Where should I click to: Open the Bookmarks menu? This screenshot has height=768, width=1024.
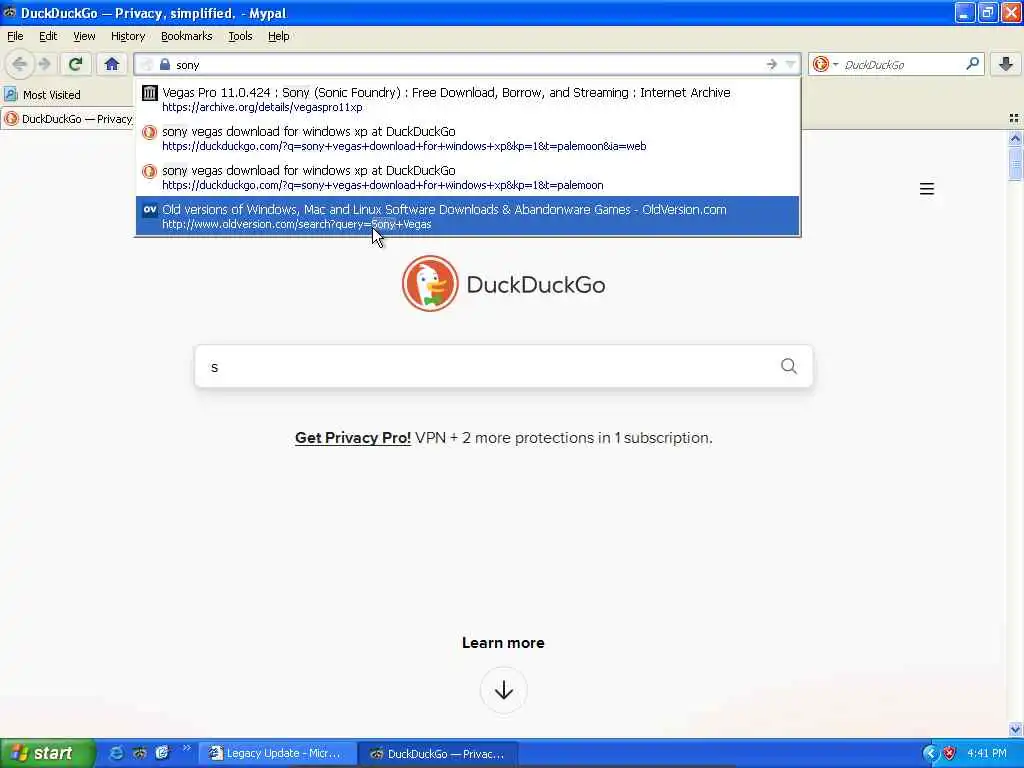pos(186,36)
